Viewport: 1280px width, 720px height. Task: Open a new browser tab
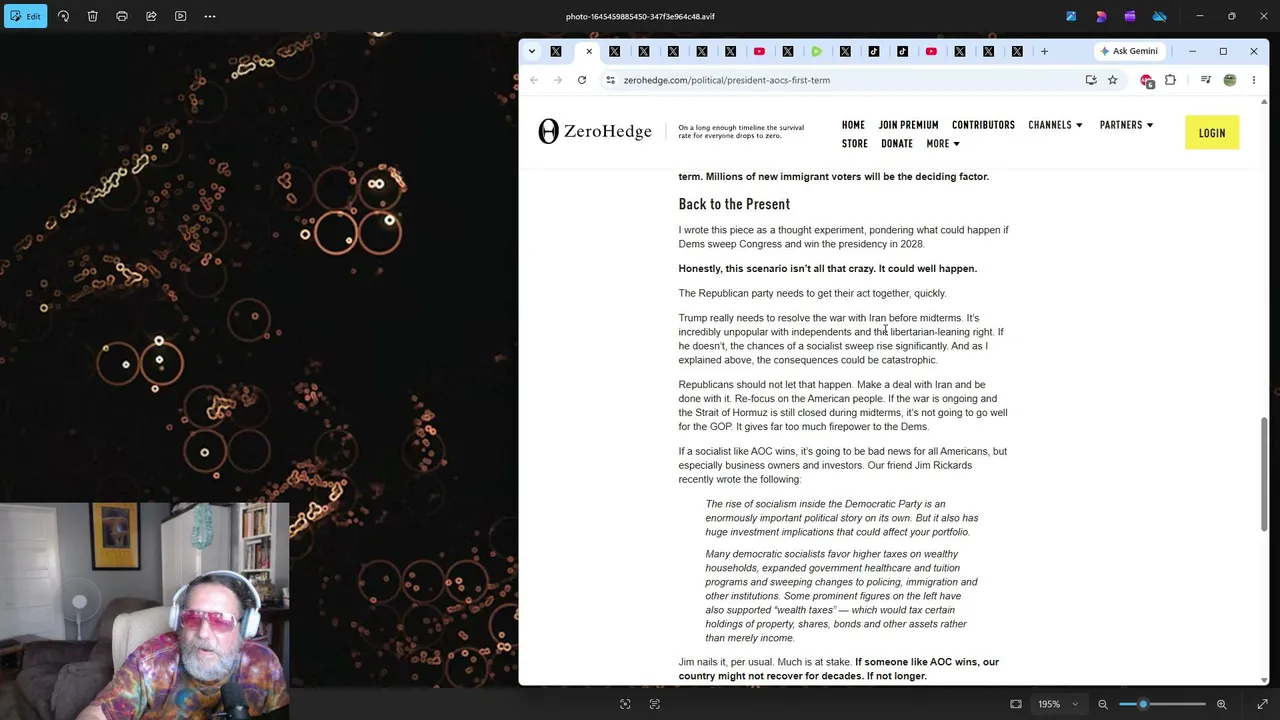coord(1044,51)
